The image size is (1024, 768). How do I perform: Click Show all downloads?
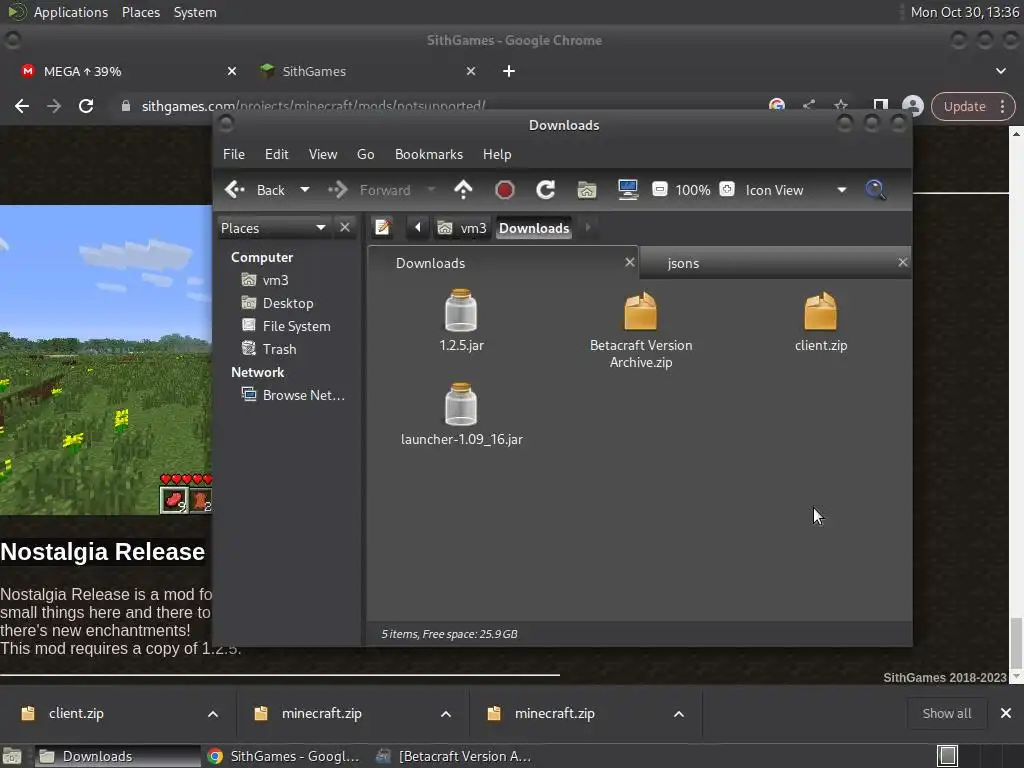click(x=947, y=714)
